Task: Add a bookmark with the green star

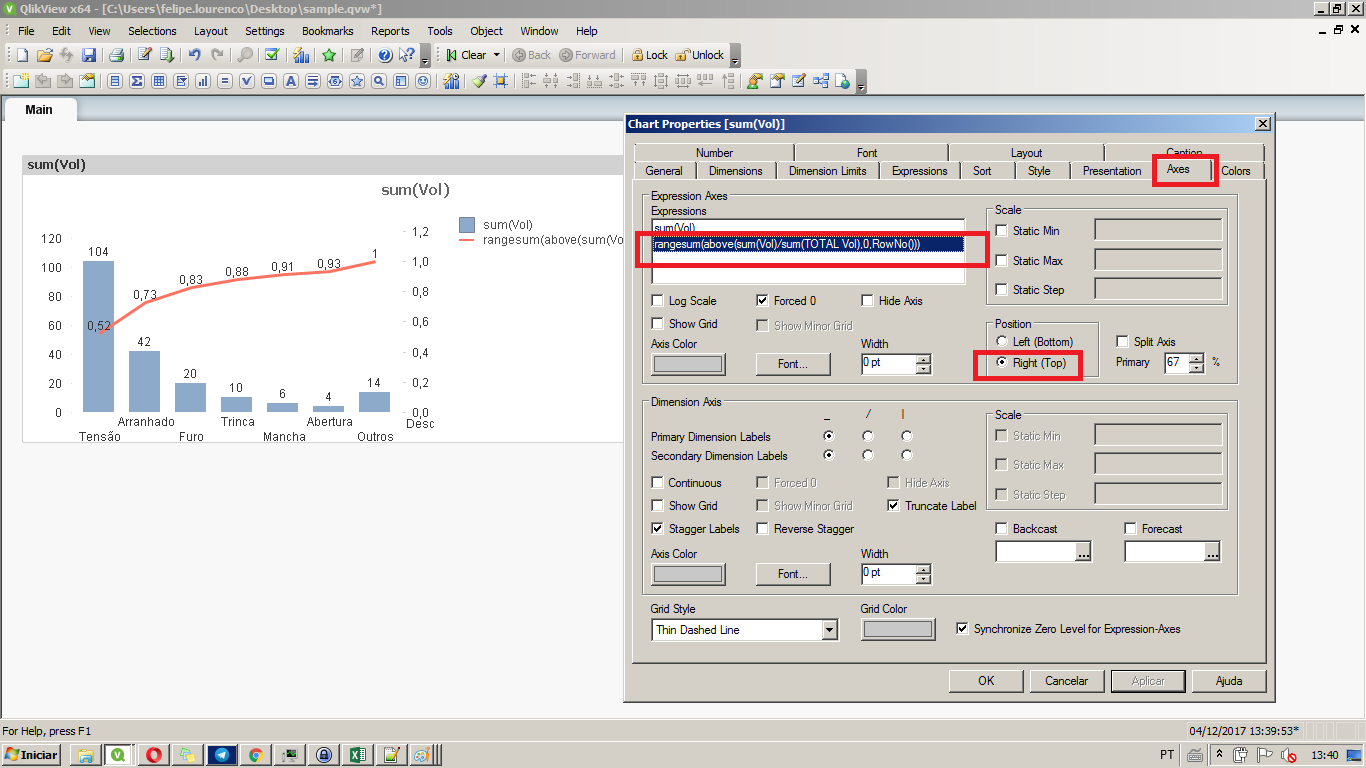Action: (328, 55)
